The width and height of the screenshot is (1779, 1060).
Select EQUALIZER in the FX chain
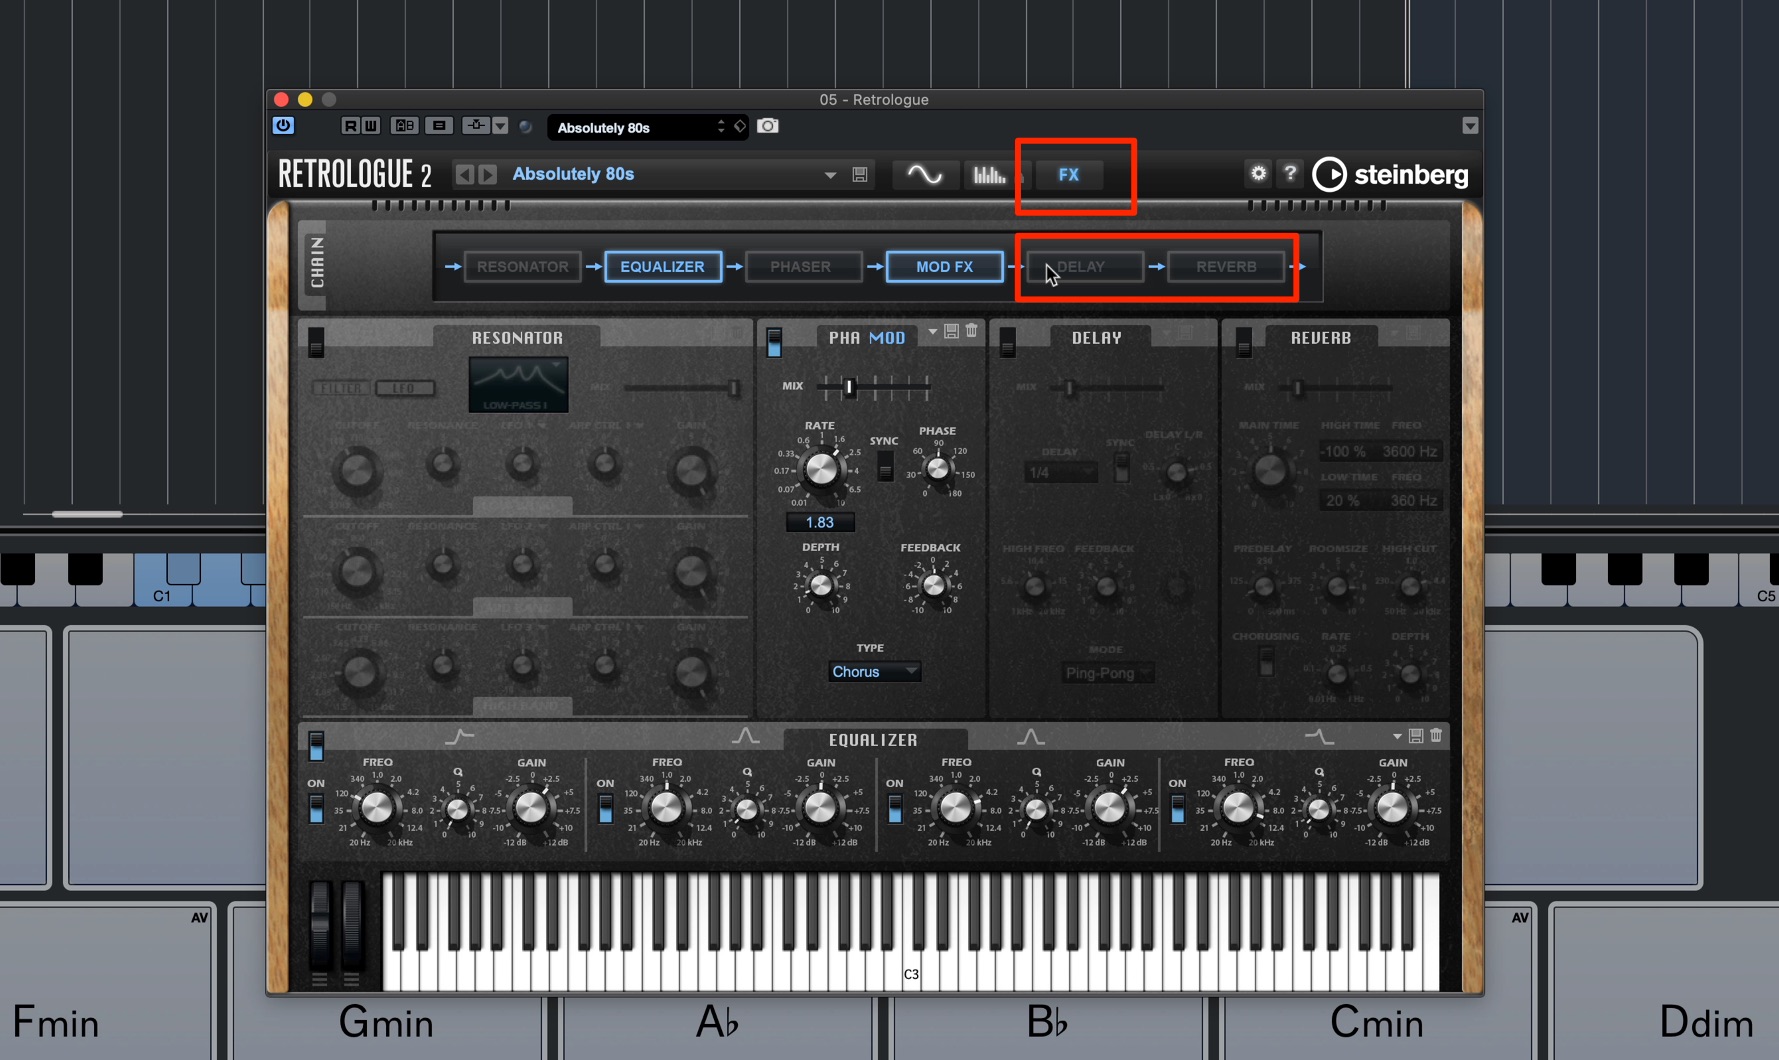662,267
